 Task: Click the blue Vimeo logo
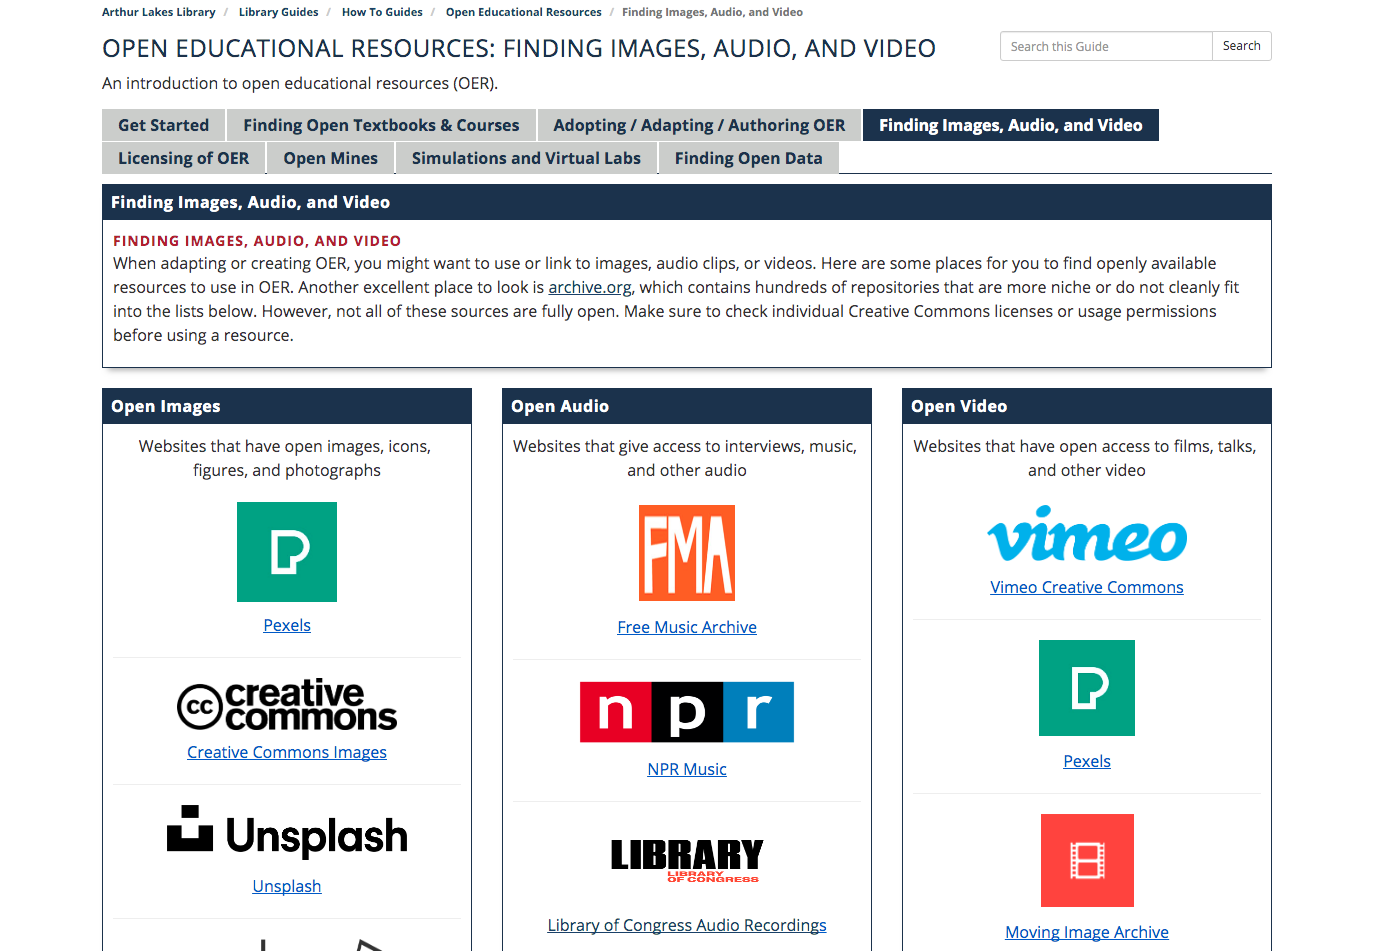click(1087, 534)
